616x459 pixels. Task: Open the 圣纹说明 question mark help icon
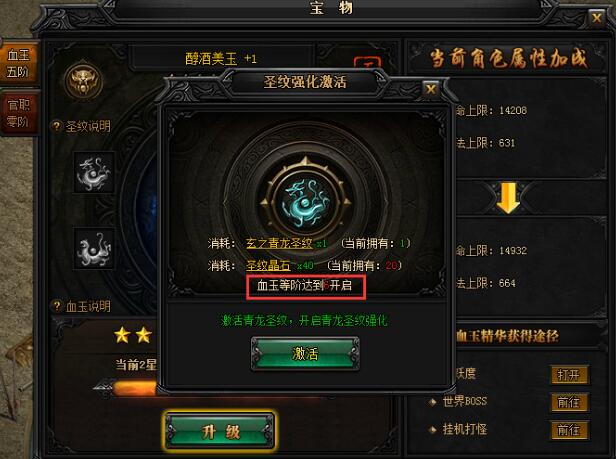coord(57,126)
